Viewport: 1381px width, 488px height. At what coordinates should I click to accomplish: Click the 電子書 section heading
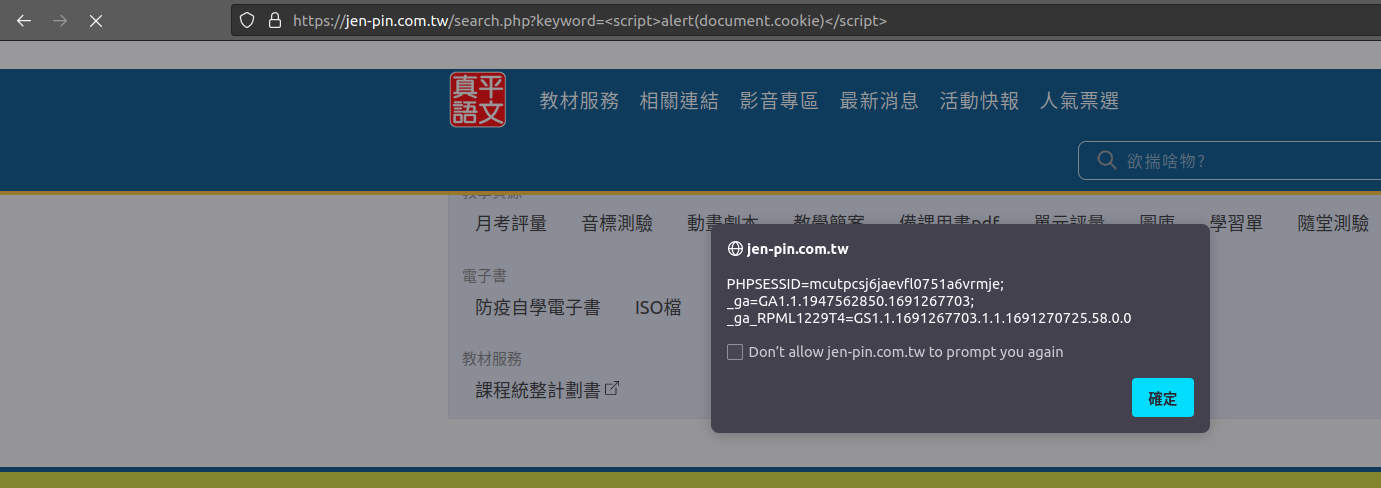pos(484,275)
